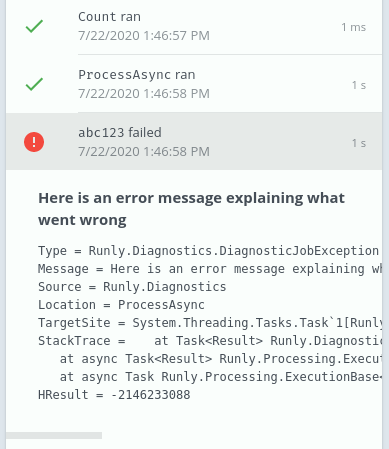Click the Type exception line
The image size is (389, 449).
click(x=208, y=251)
